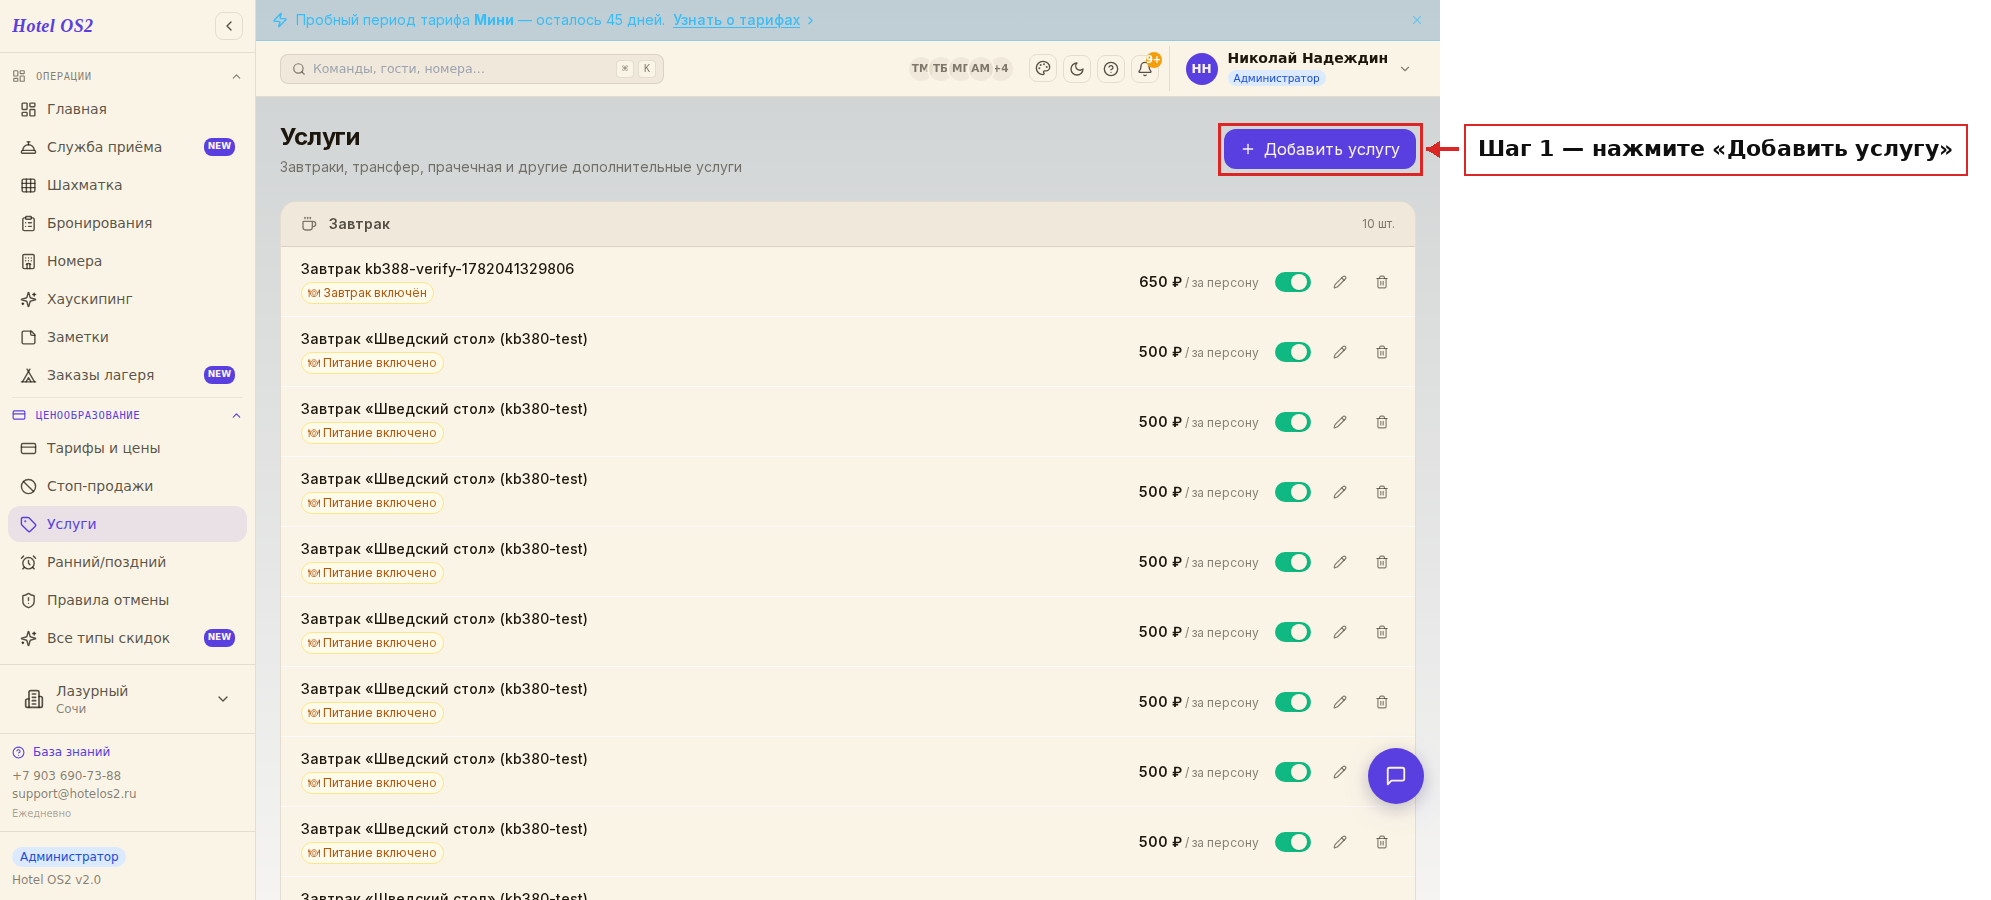Click the НН profile avatar
The height and width of the screenshot is (900, 1991).
point(1201,69)
